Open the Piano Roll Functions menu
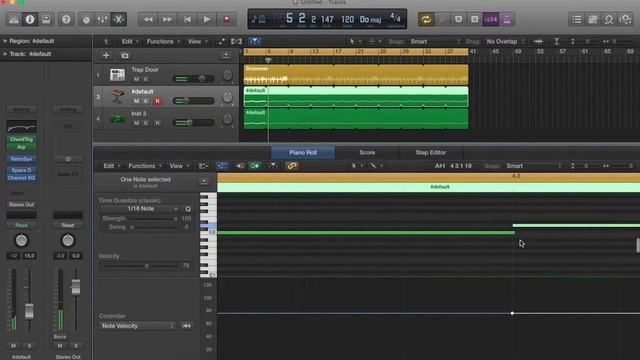This screenshot has width=640, height=360. pyautogui.click(x=145, y=166)
